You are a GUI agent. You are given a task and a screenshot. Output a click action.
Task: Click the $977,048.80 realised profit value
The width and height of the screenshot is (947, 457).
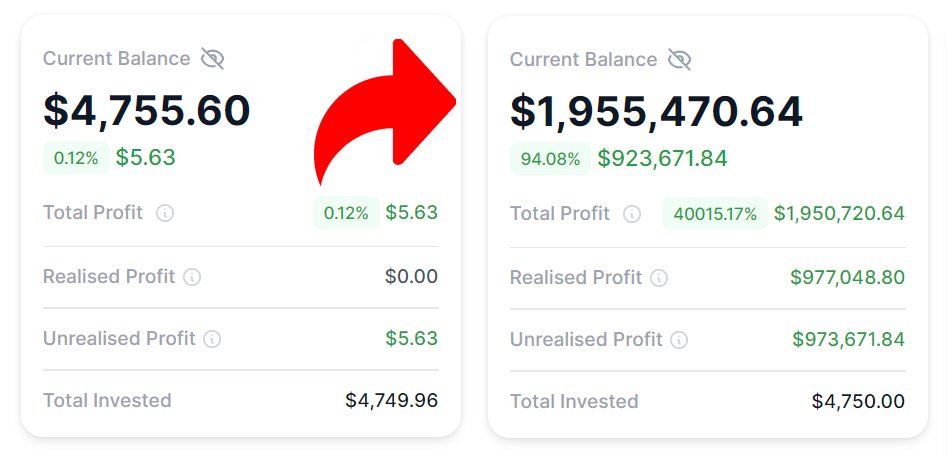click(x=847, y=278)
